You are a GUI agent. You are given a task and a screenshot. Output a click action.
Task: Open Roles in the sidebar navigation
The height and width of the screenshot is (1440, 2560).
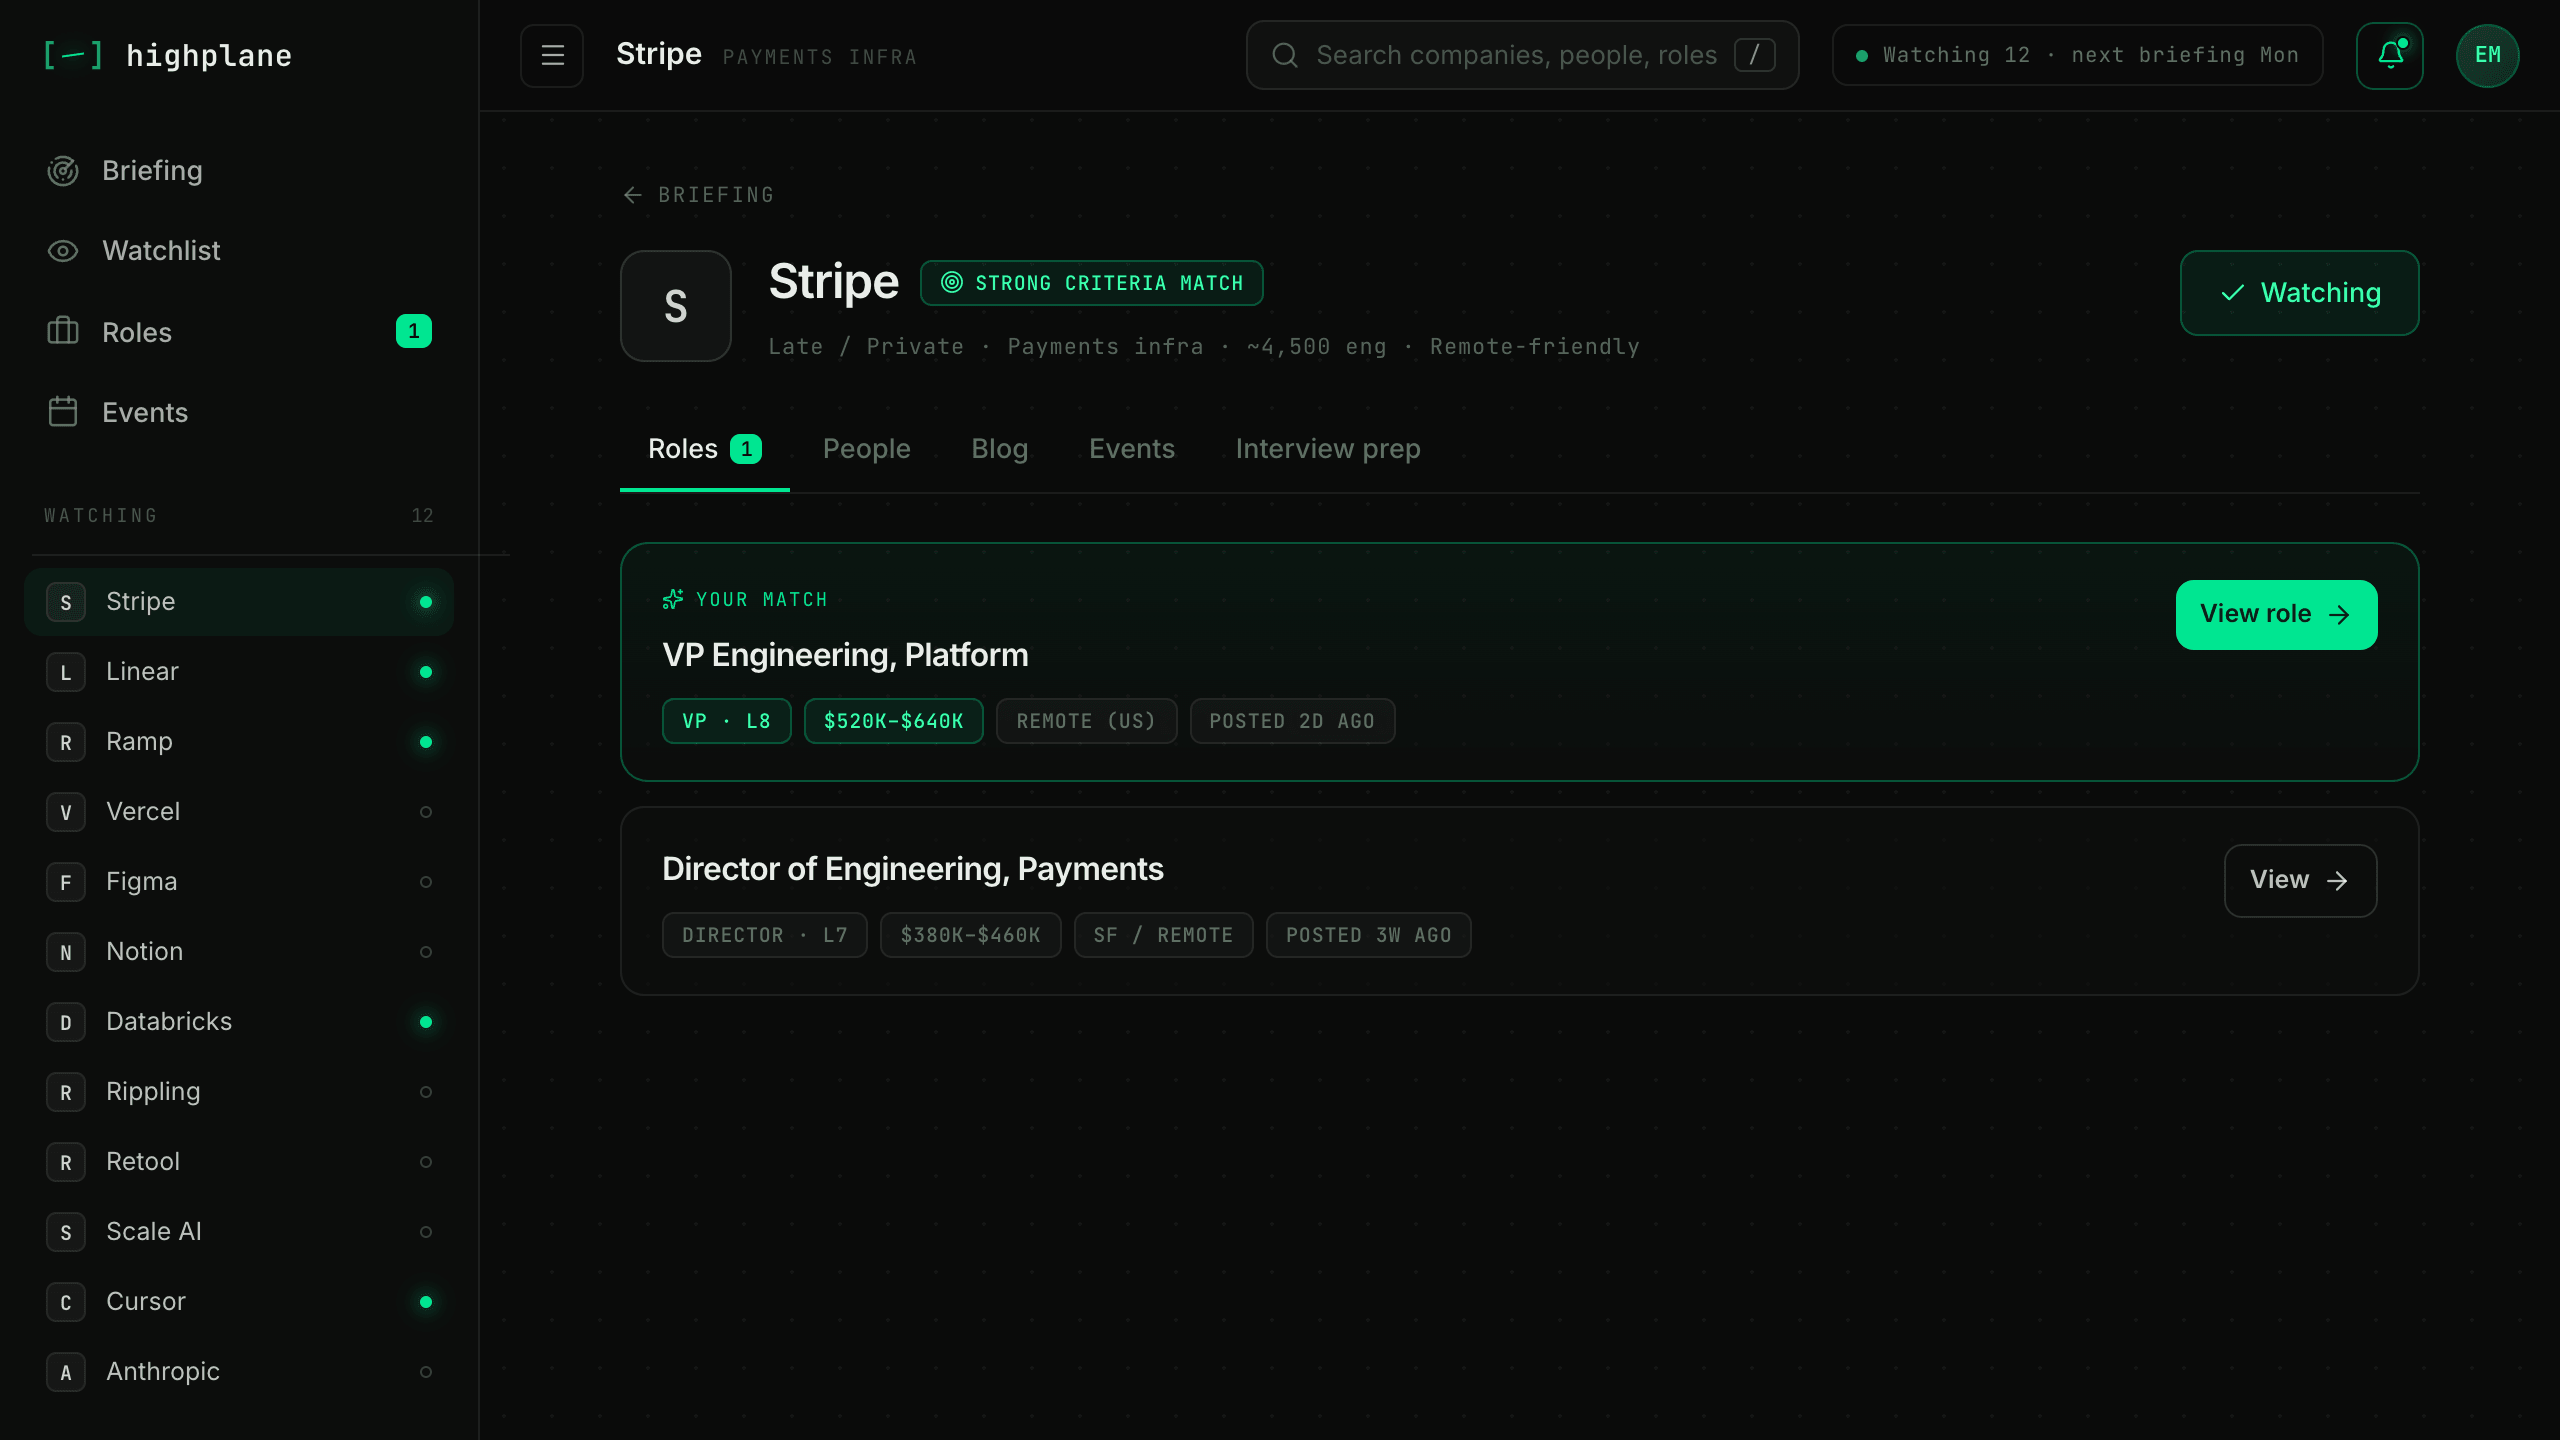(x=239, y=331)
